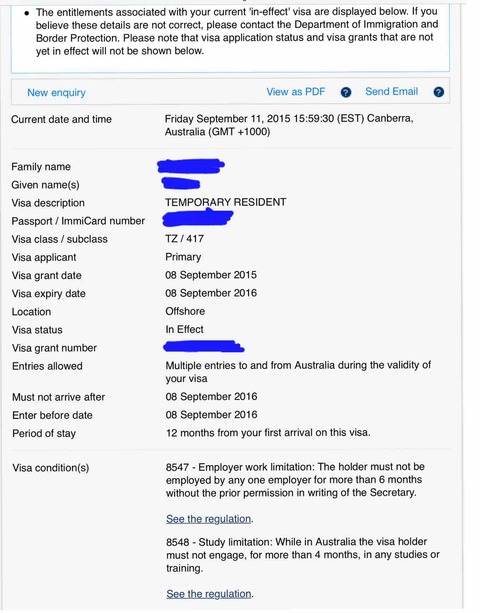Screen dimensions: 480x613
Task: Open See the regulation link under condition 8547
Action: tap(208, 519)
